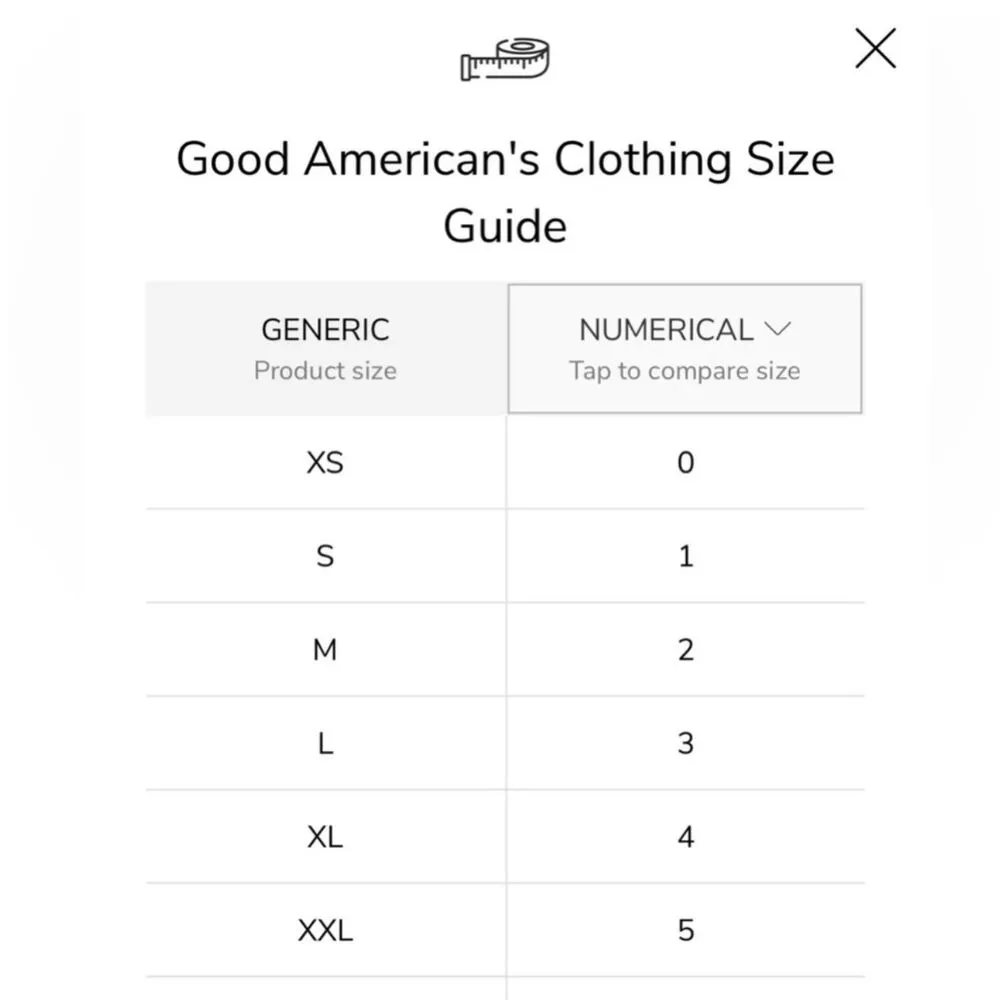Click numerical size 1
The image size is (1000, 1000).
[685, 556]
